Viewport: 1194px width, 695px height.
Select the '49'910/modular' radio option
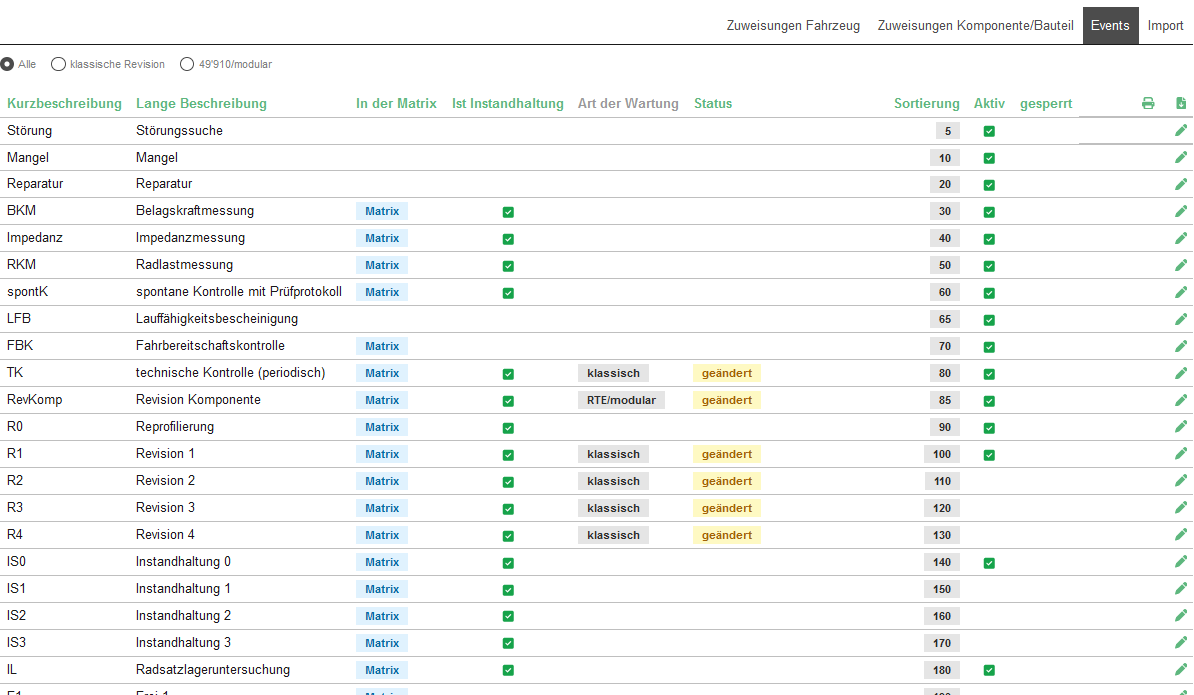(x=187, y=64)
